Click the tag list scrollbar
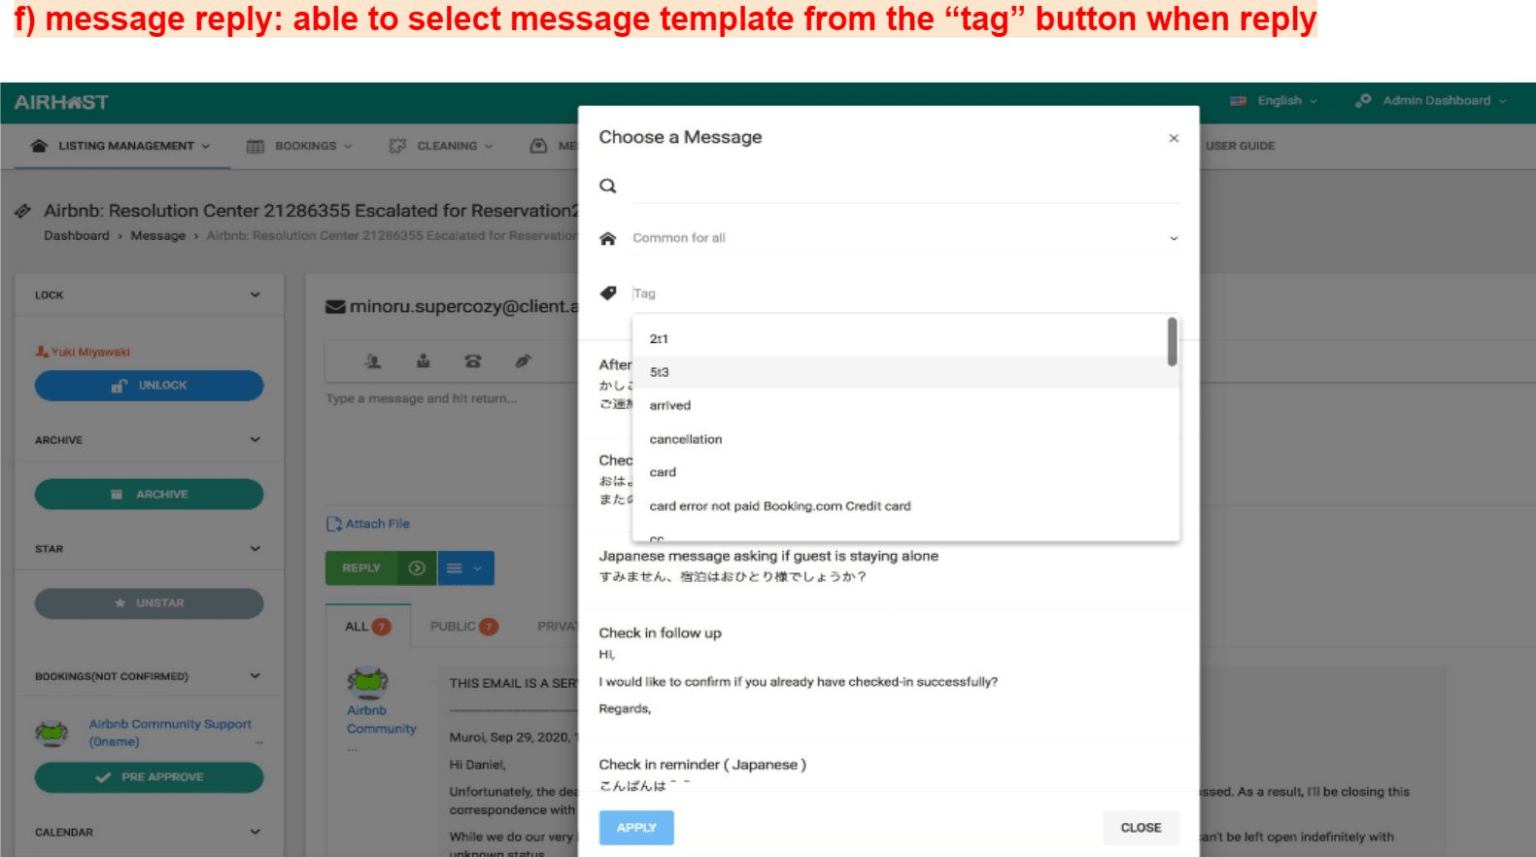Viewport: 1536px width, 857px height. click(1172, 342)
